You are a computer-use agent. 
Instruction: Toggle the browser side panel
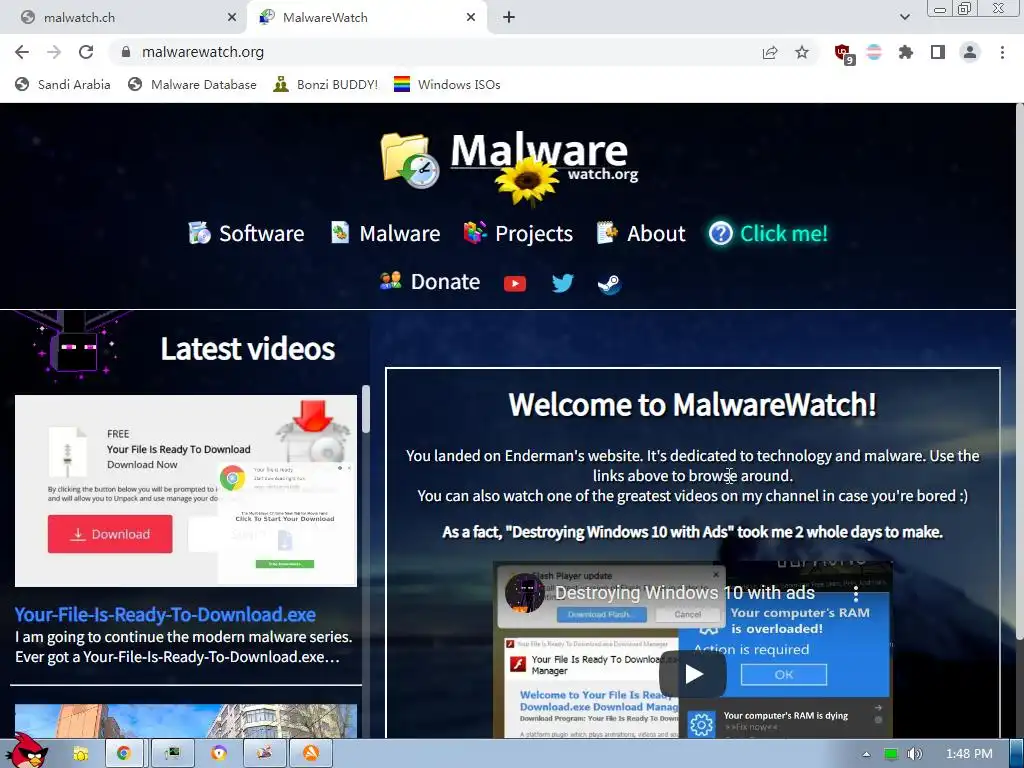[x=938, y=52]
